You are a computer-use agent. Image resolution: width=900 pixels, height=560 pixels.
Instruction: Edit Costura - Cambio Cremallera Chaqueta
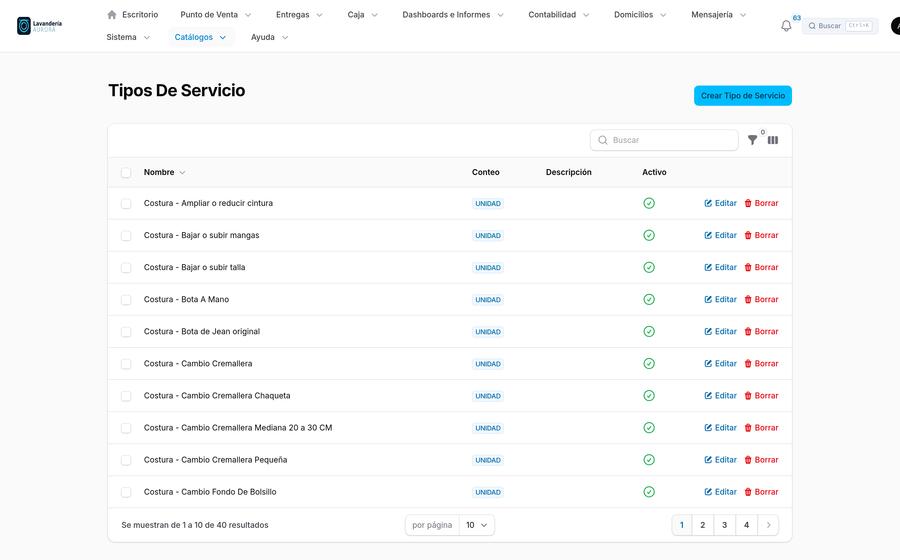click(720, 396)
